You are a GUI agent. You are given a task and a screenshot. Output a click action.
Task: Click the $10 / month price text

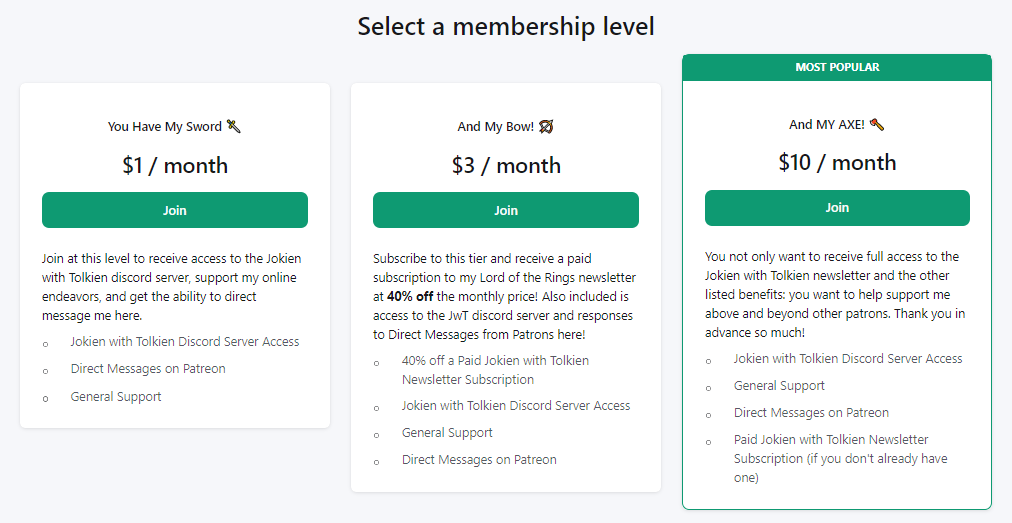click(x=837, y=163)
